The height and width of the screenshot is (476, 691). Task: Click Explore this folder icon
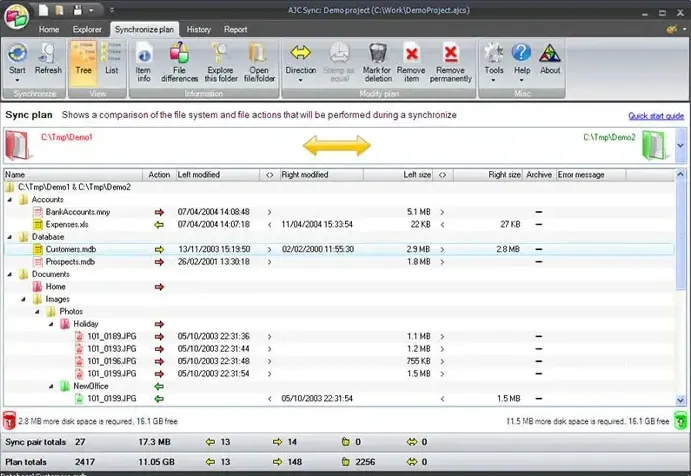point(220,53)
